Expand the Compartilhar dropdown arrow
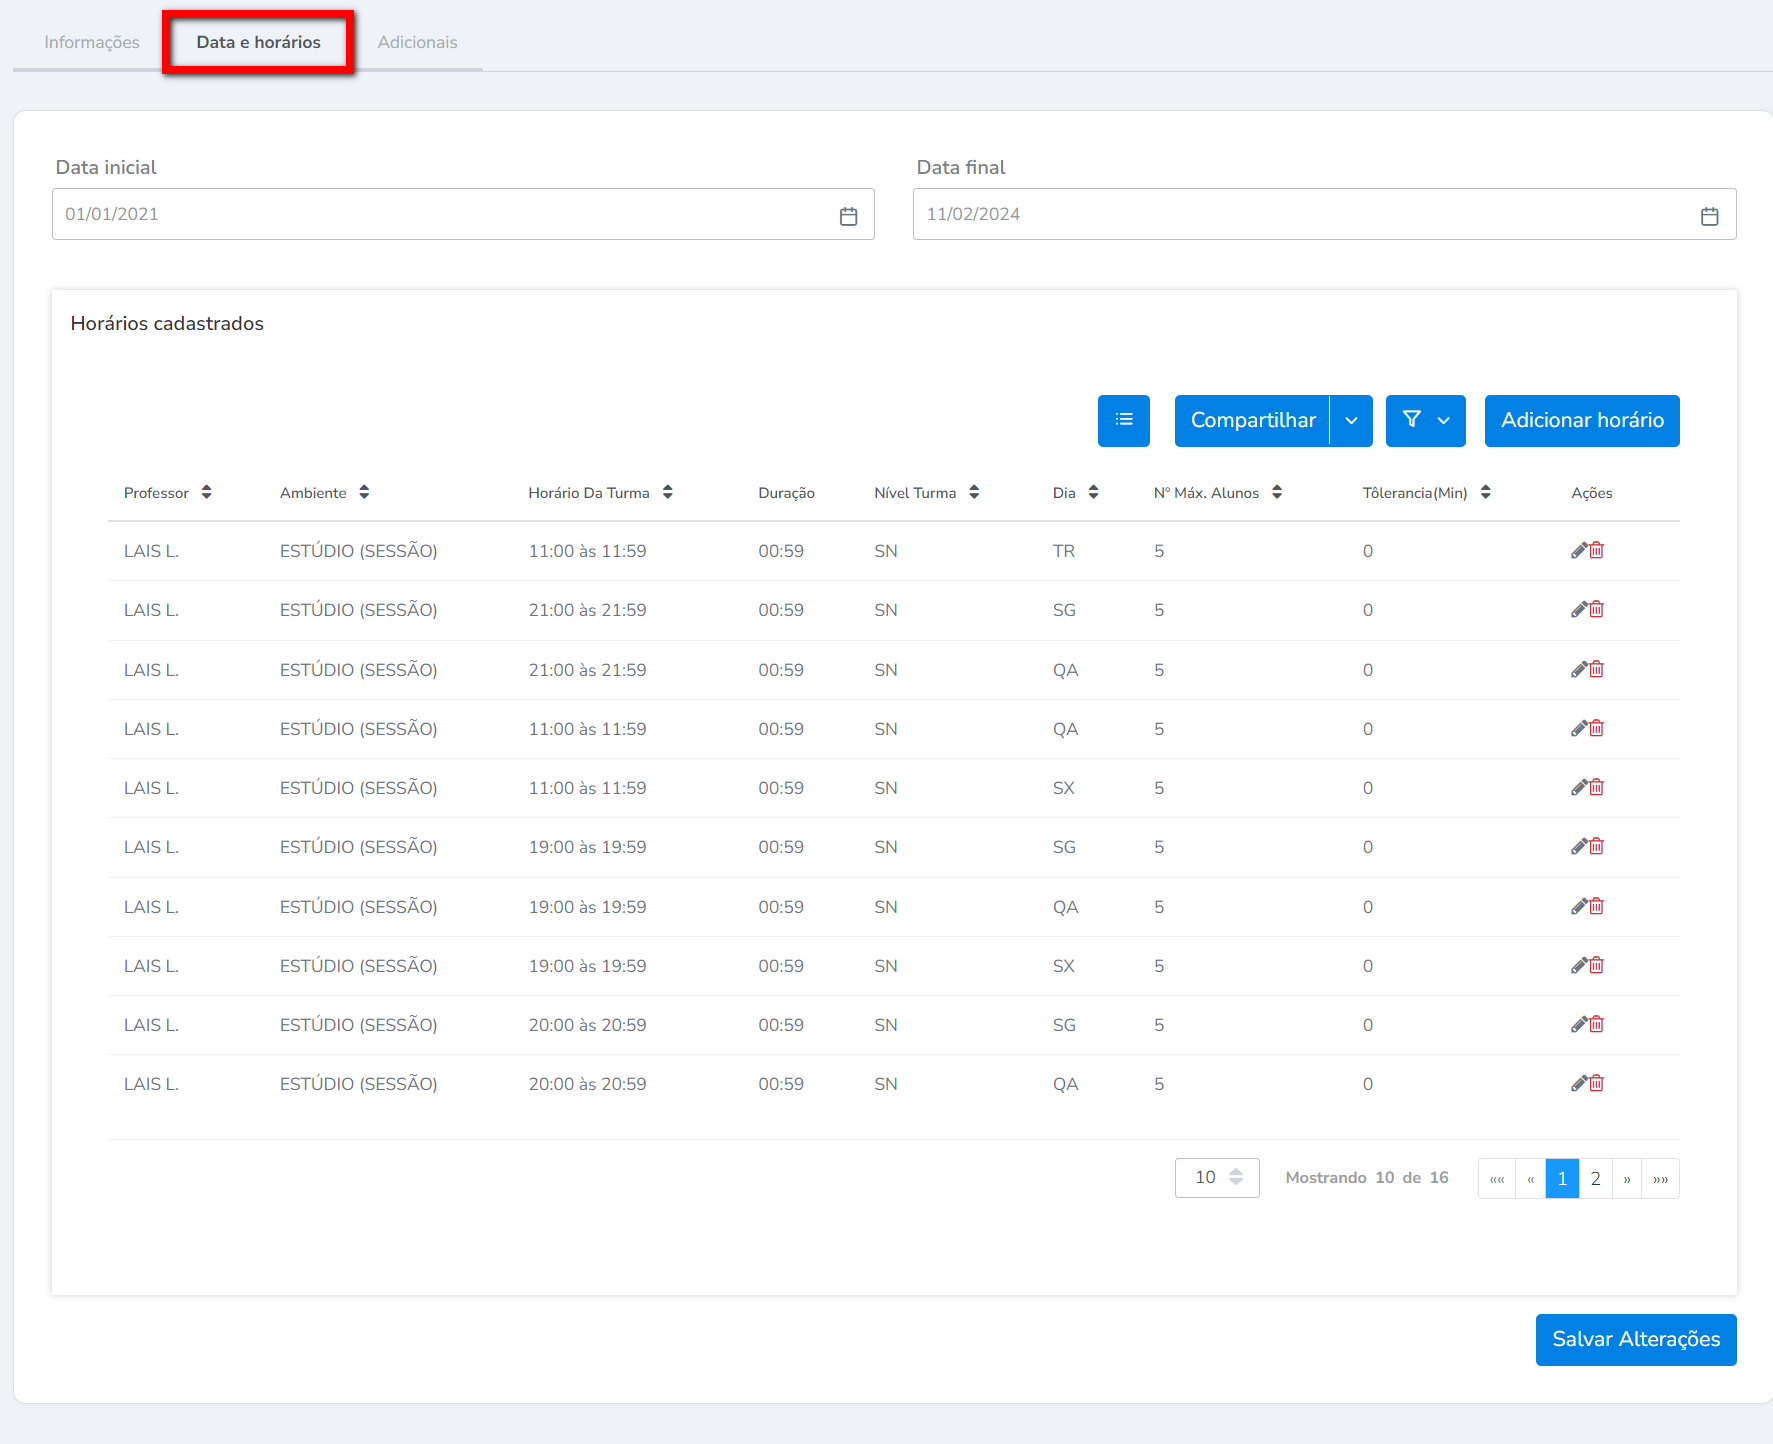Viewport: 1773px width, 1444px height. [x=1351, y=421]
